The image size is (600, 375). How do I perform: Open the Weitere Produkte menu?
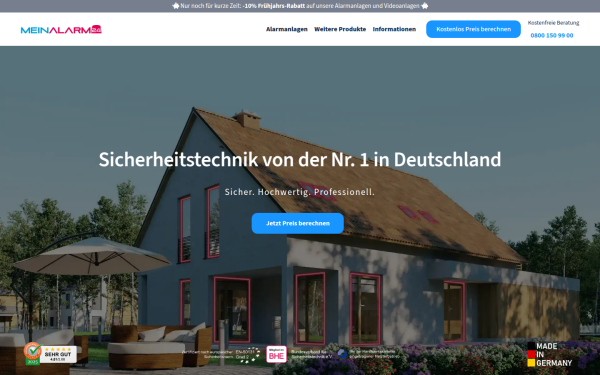[340, 29]
